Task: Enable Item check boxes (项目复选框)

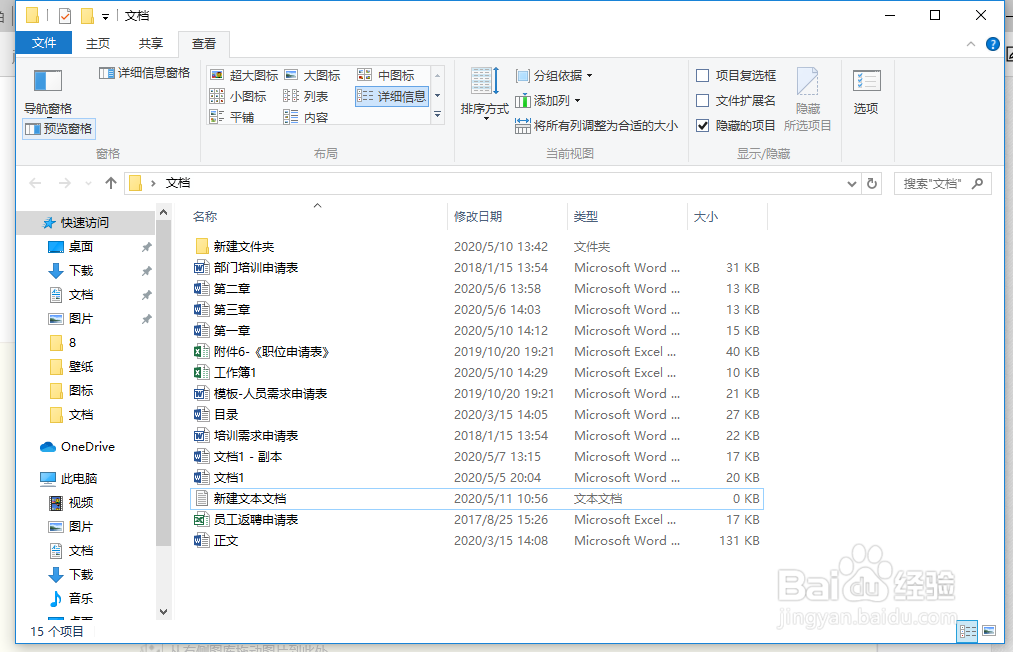Action: click(x=736, y=76)
